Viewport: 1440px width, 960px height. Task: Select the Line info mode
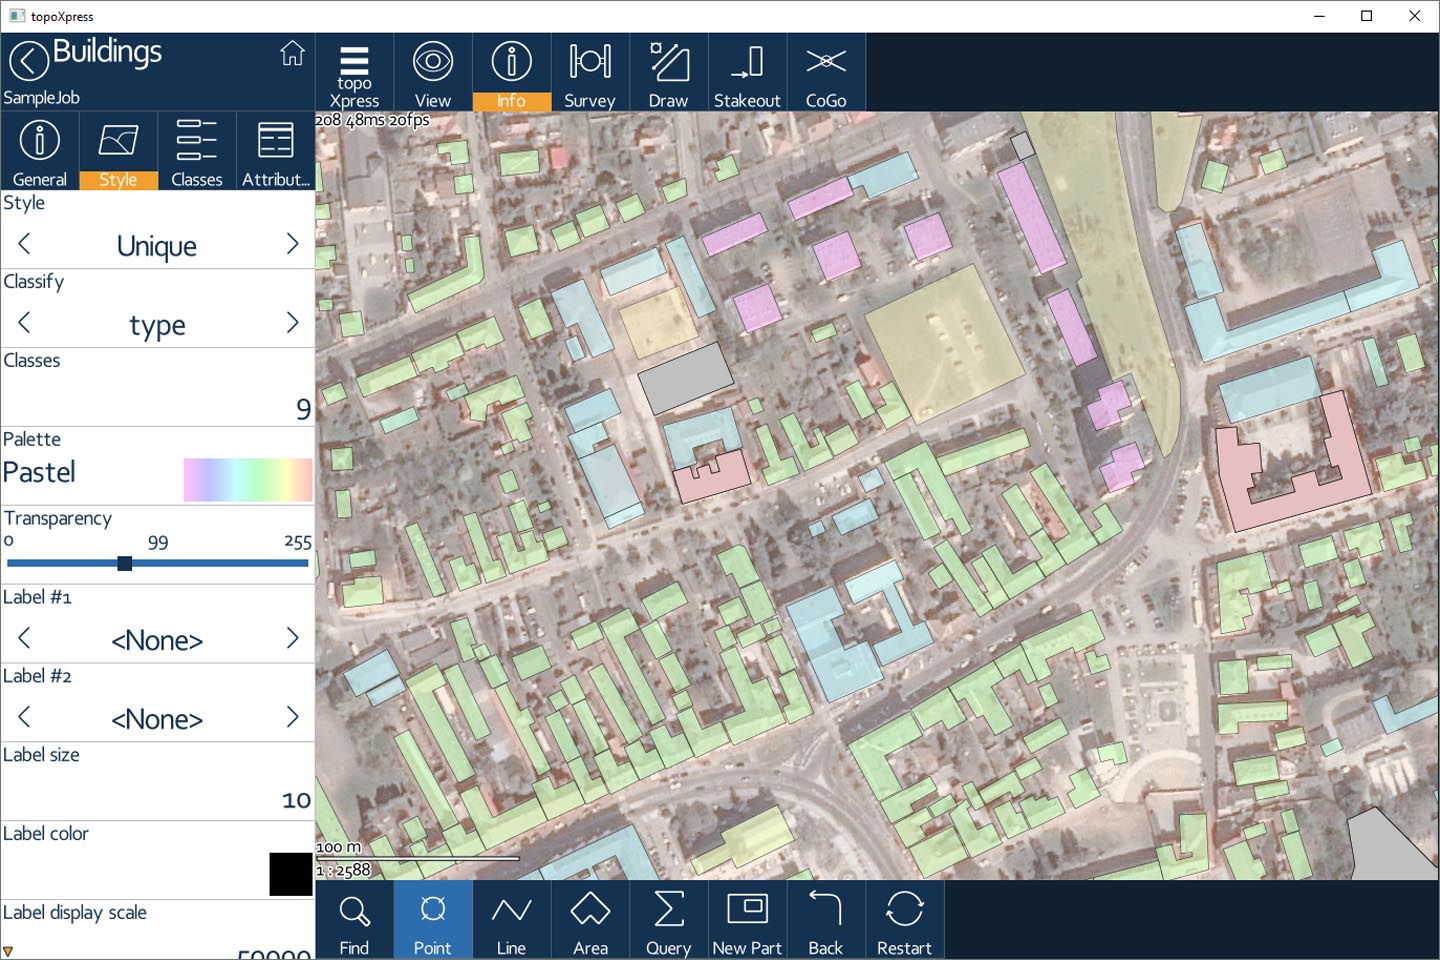coord(511,920)
